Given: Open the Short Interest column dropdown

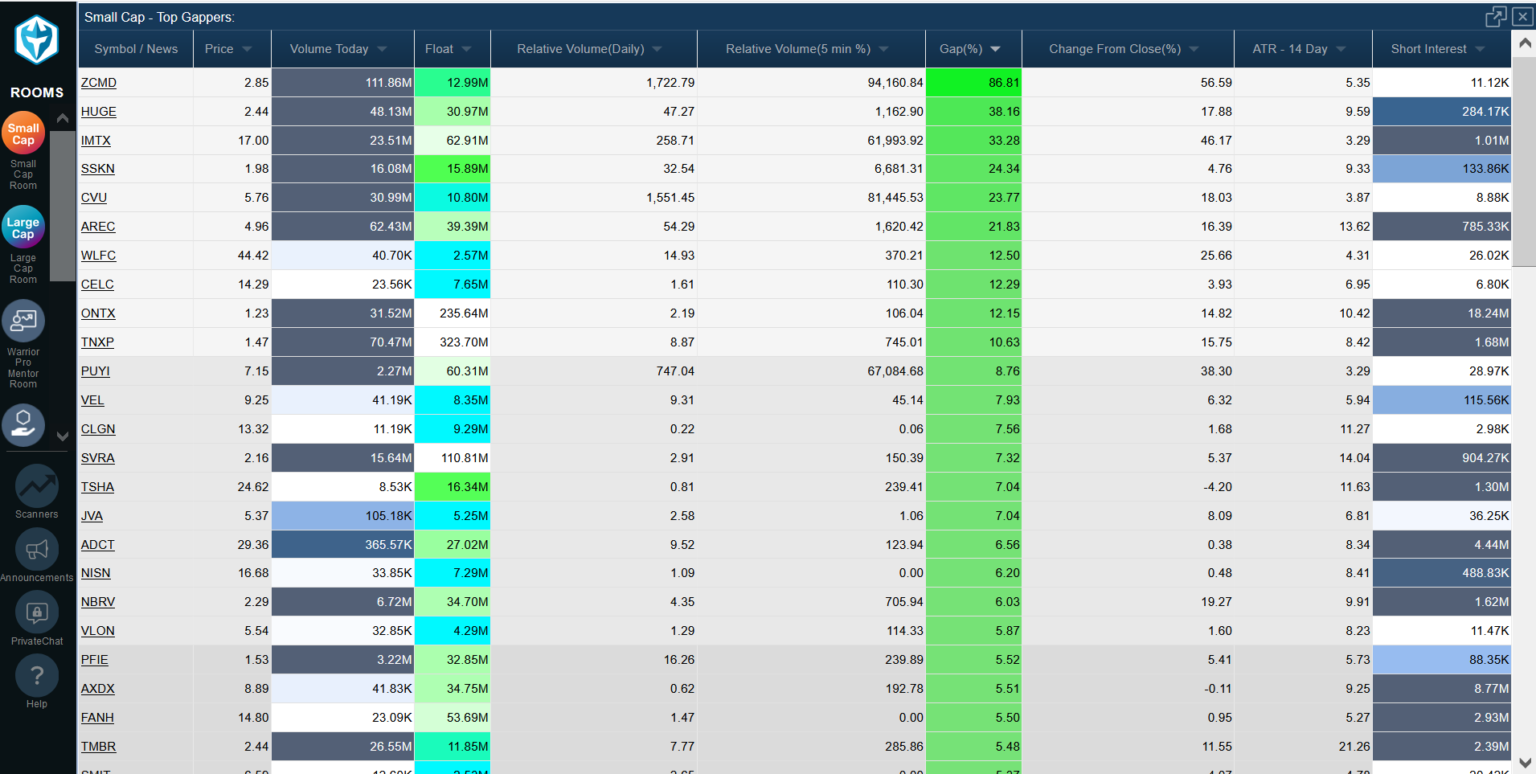Looking at the screenshot, I should (1479, 48).
